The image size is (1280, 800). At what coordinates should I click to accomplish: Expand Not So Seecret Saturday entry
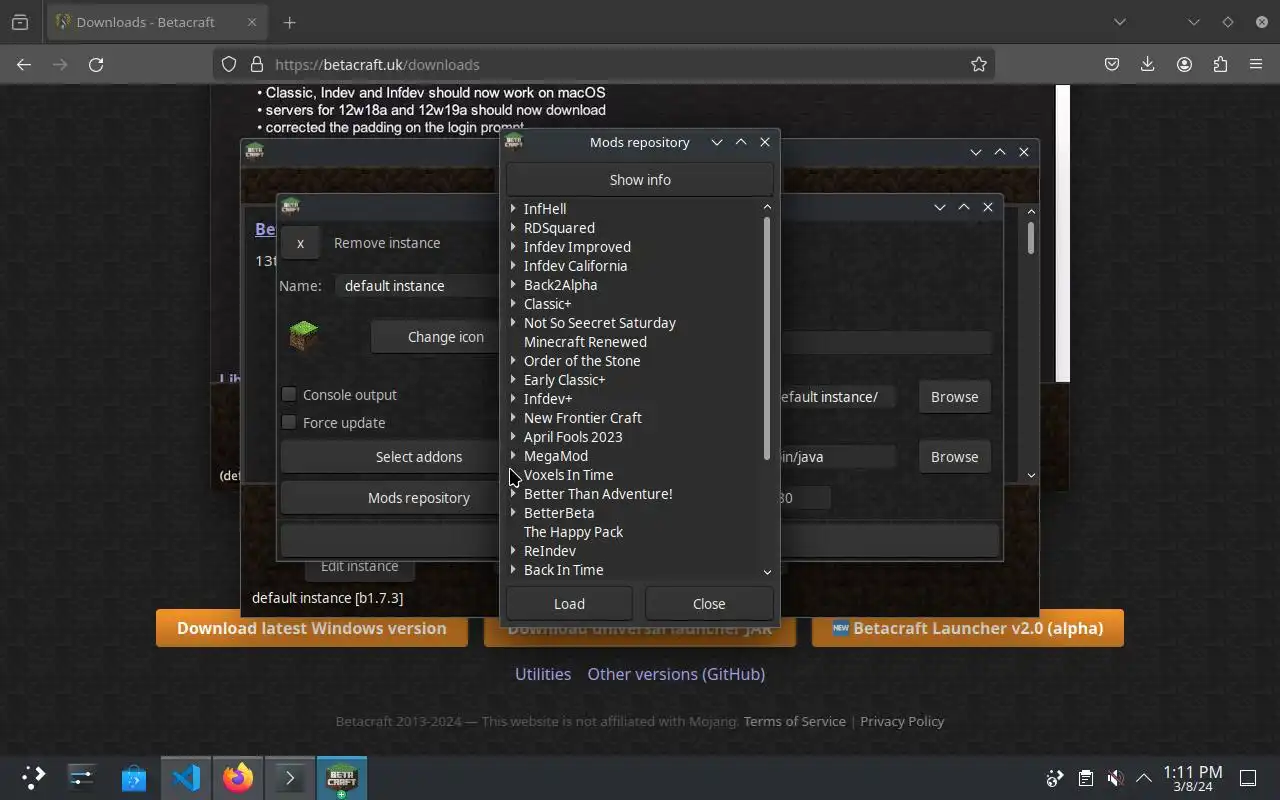[x=513, y=323]
